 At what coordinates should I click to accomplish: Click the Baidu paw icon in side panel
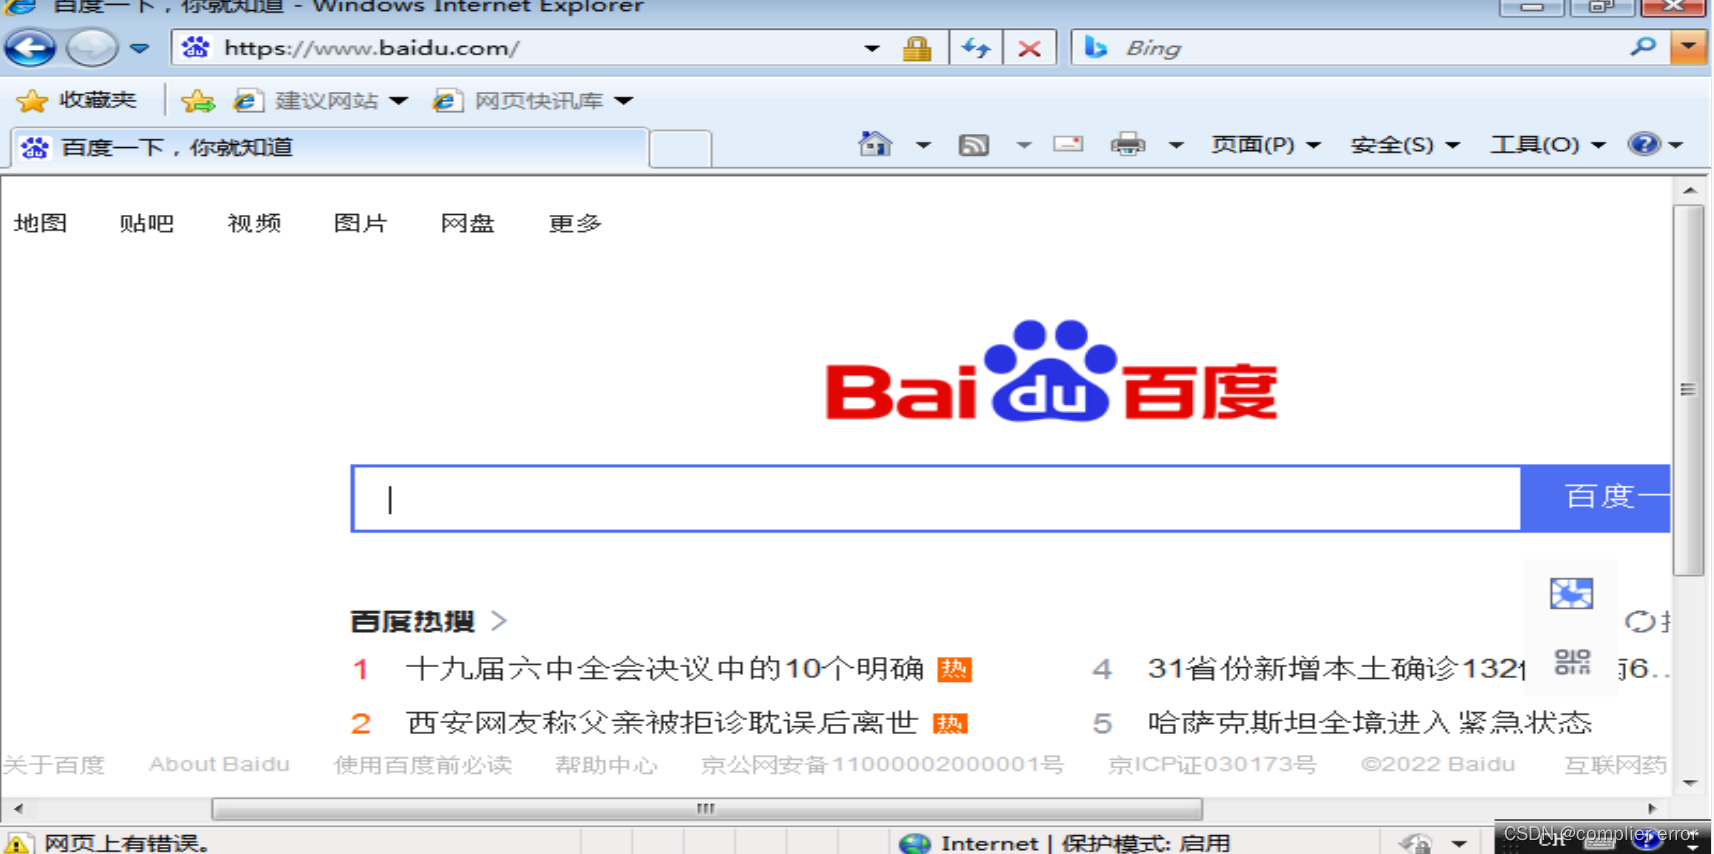click(1571, 594)
